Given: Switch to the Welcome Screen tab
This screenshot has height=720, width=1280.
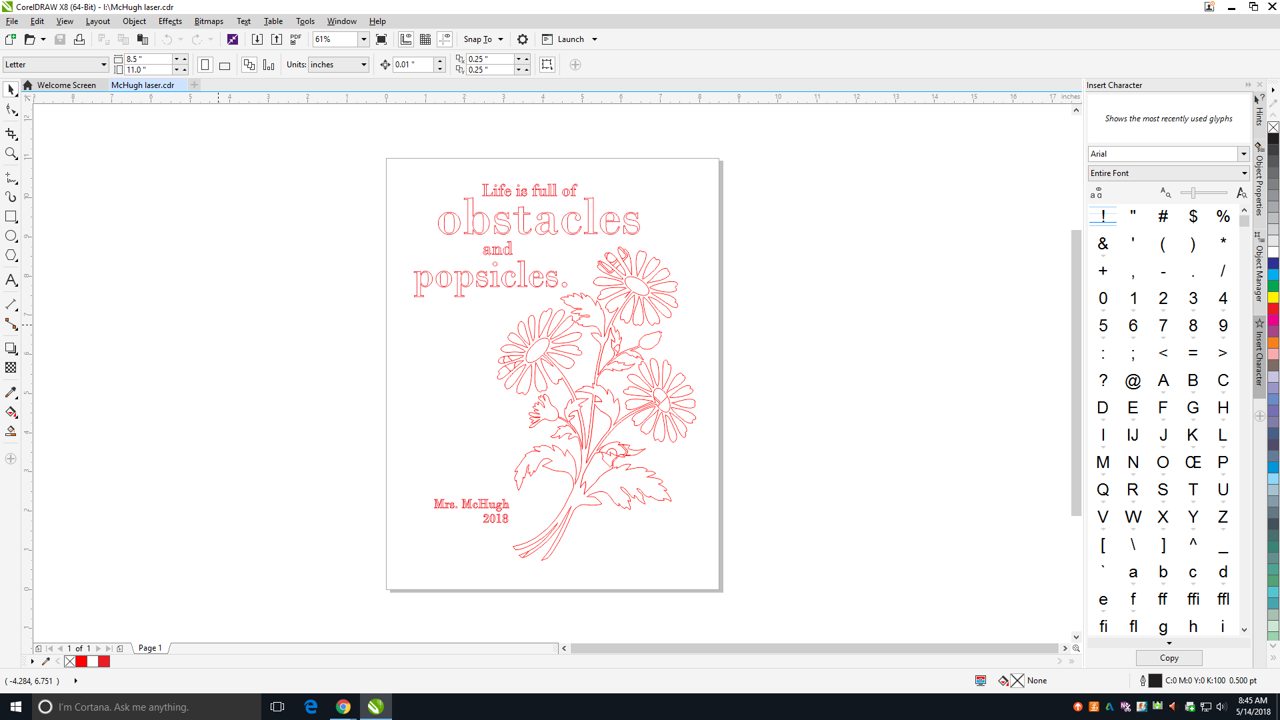Looking at the screenshot, I should point(66,85).
